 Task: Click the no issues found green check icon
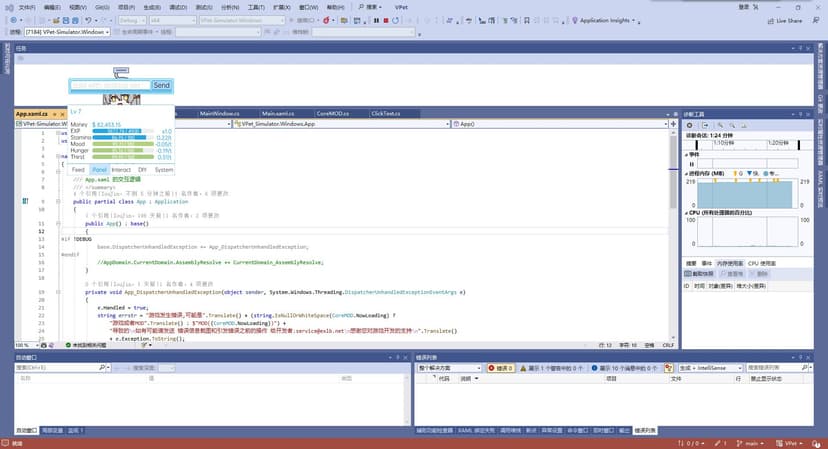click(68, 345)
